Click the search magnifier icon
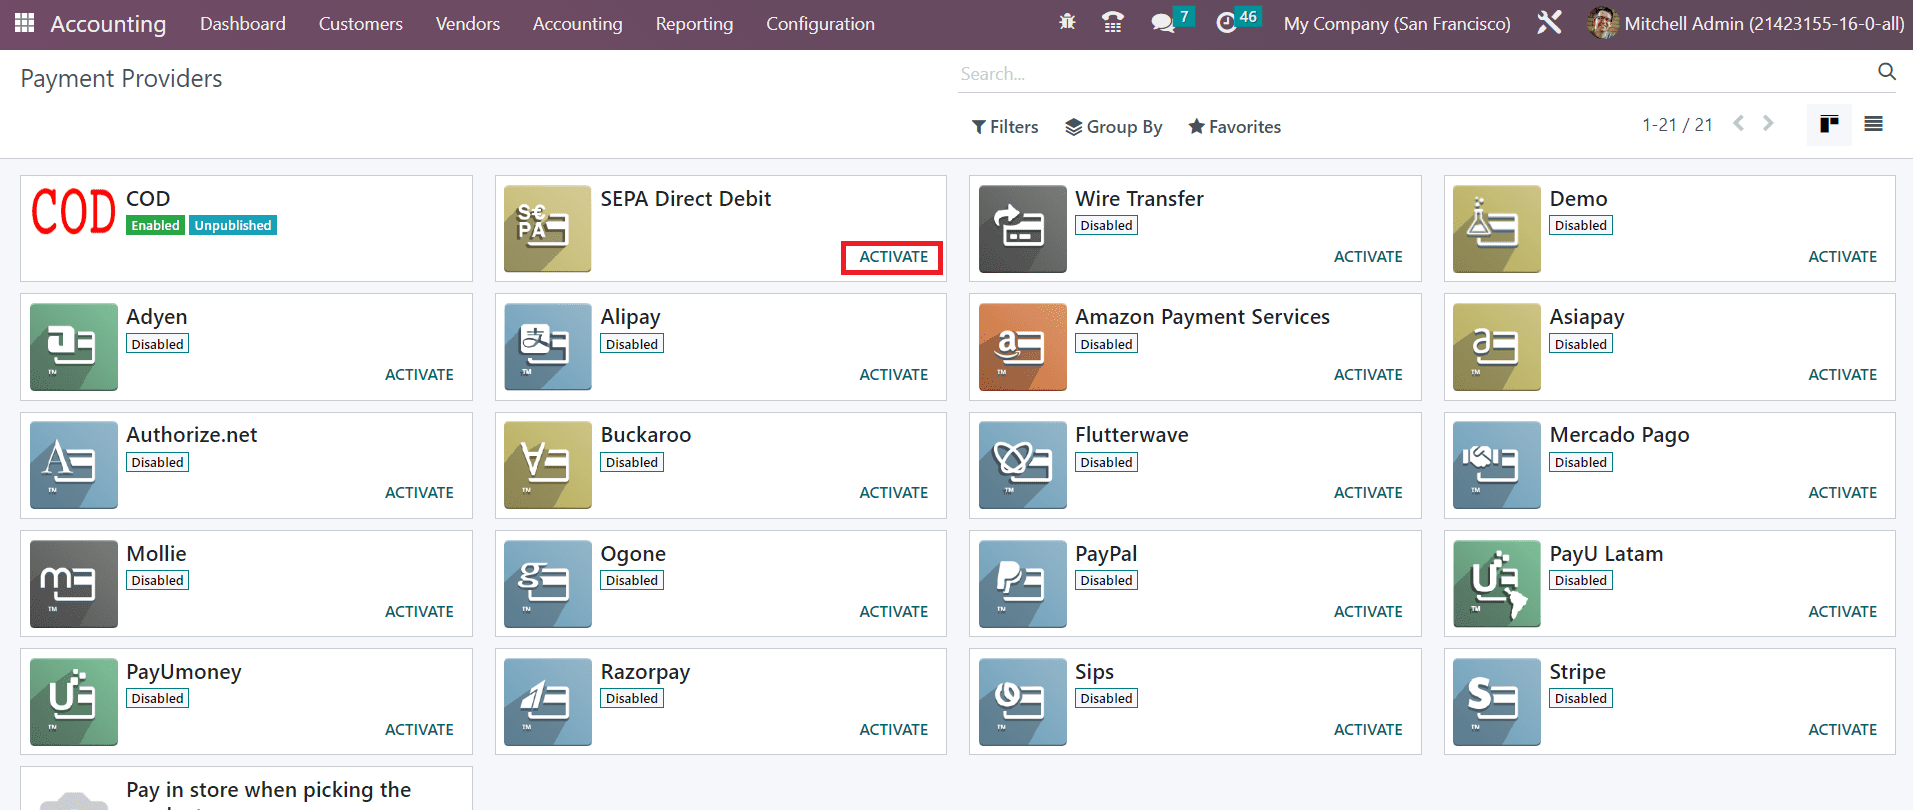The image size is (1913, 810). [x=1886, y=72]
